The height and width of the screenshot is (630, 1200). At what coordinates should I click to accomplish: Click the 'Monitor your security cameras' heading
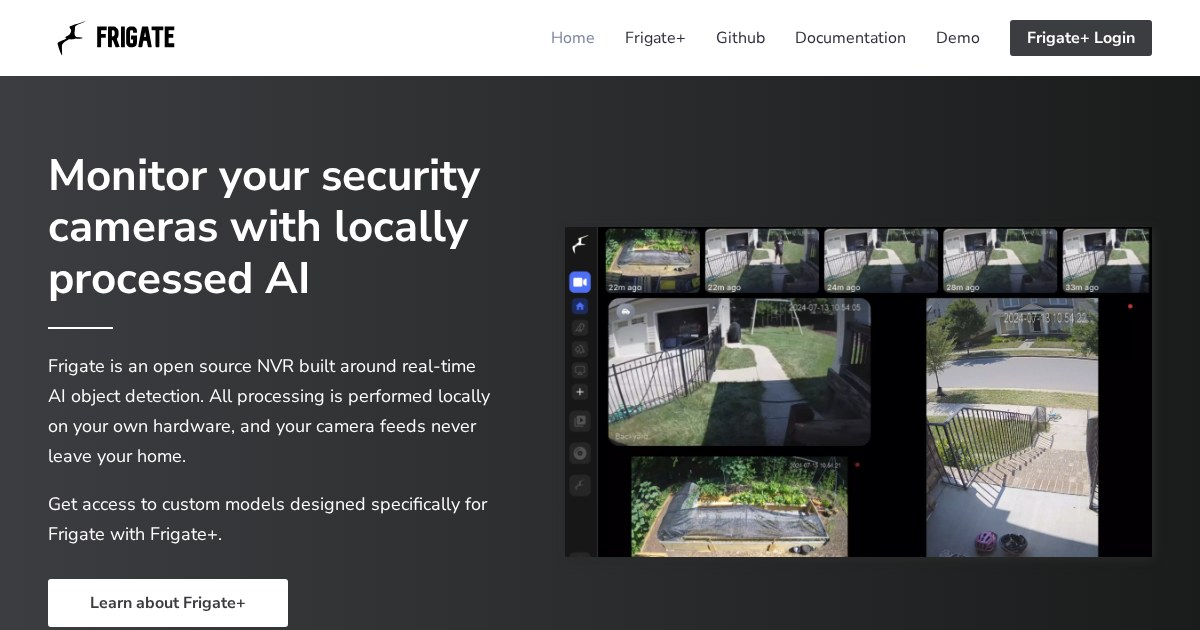coord(265,227)
